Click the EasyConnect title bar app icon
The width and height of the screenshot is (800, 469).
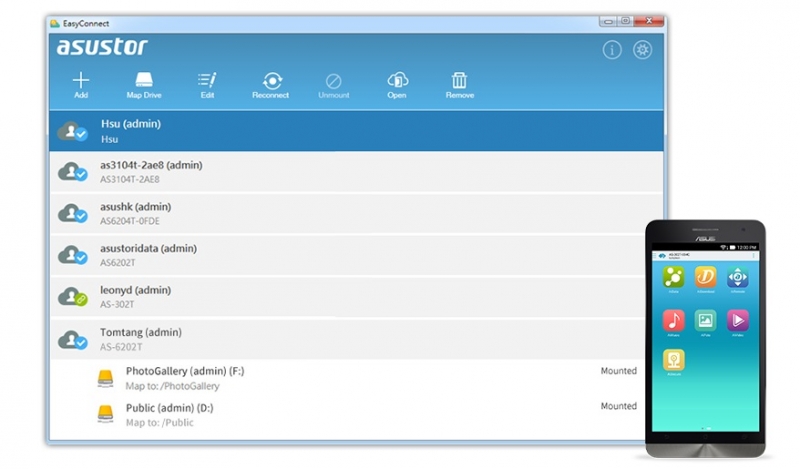(55, 23)
